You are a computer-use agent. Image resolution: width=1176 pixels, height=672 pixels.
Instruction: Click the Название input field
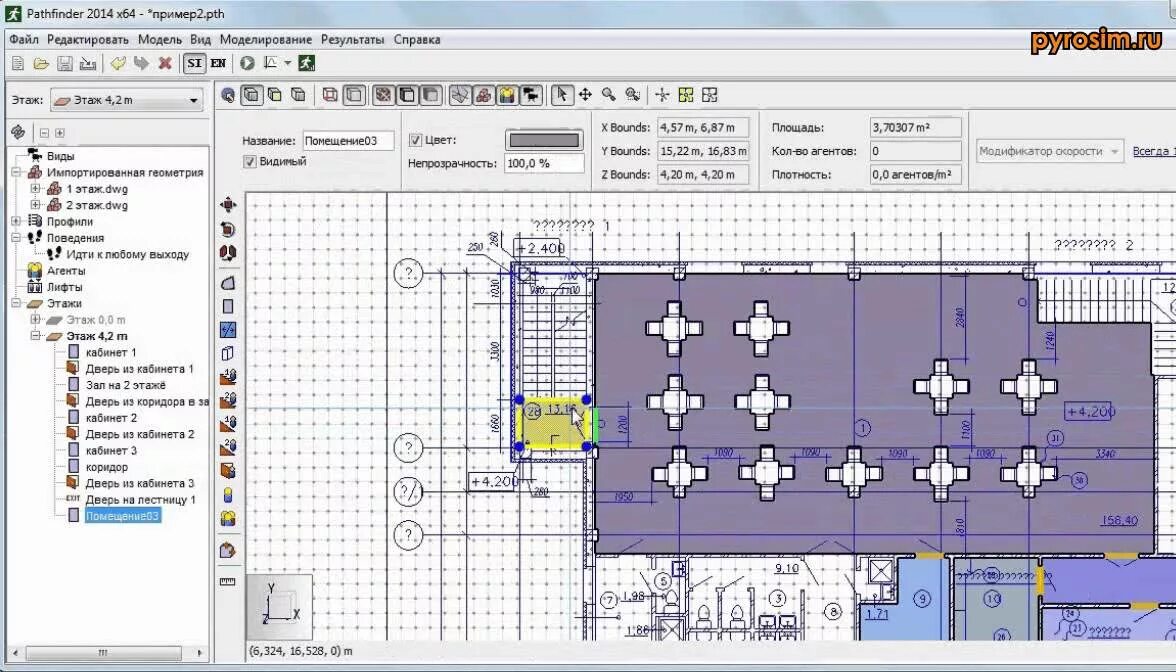[x=349, y=140]
